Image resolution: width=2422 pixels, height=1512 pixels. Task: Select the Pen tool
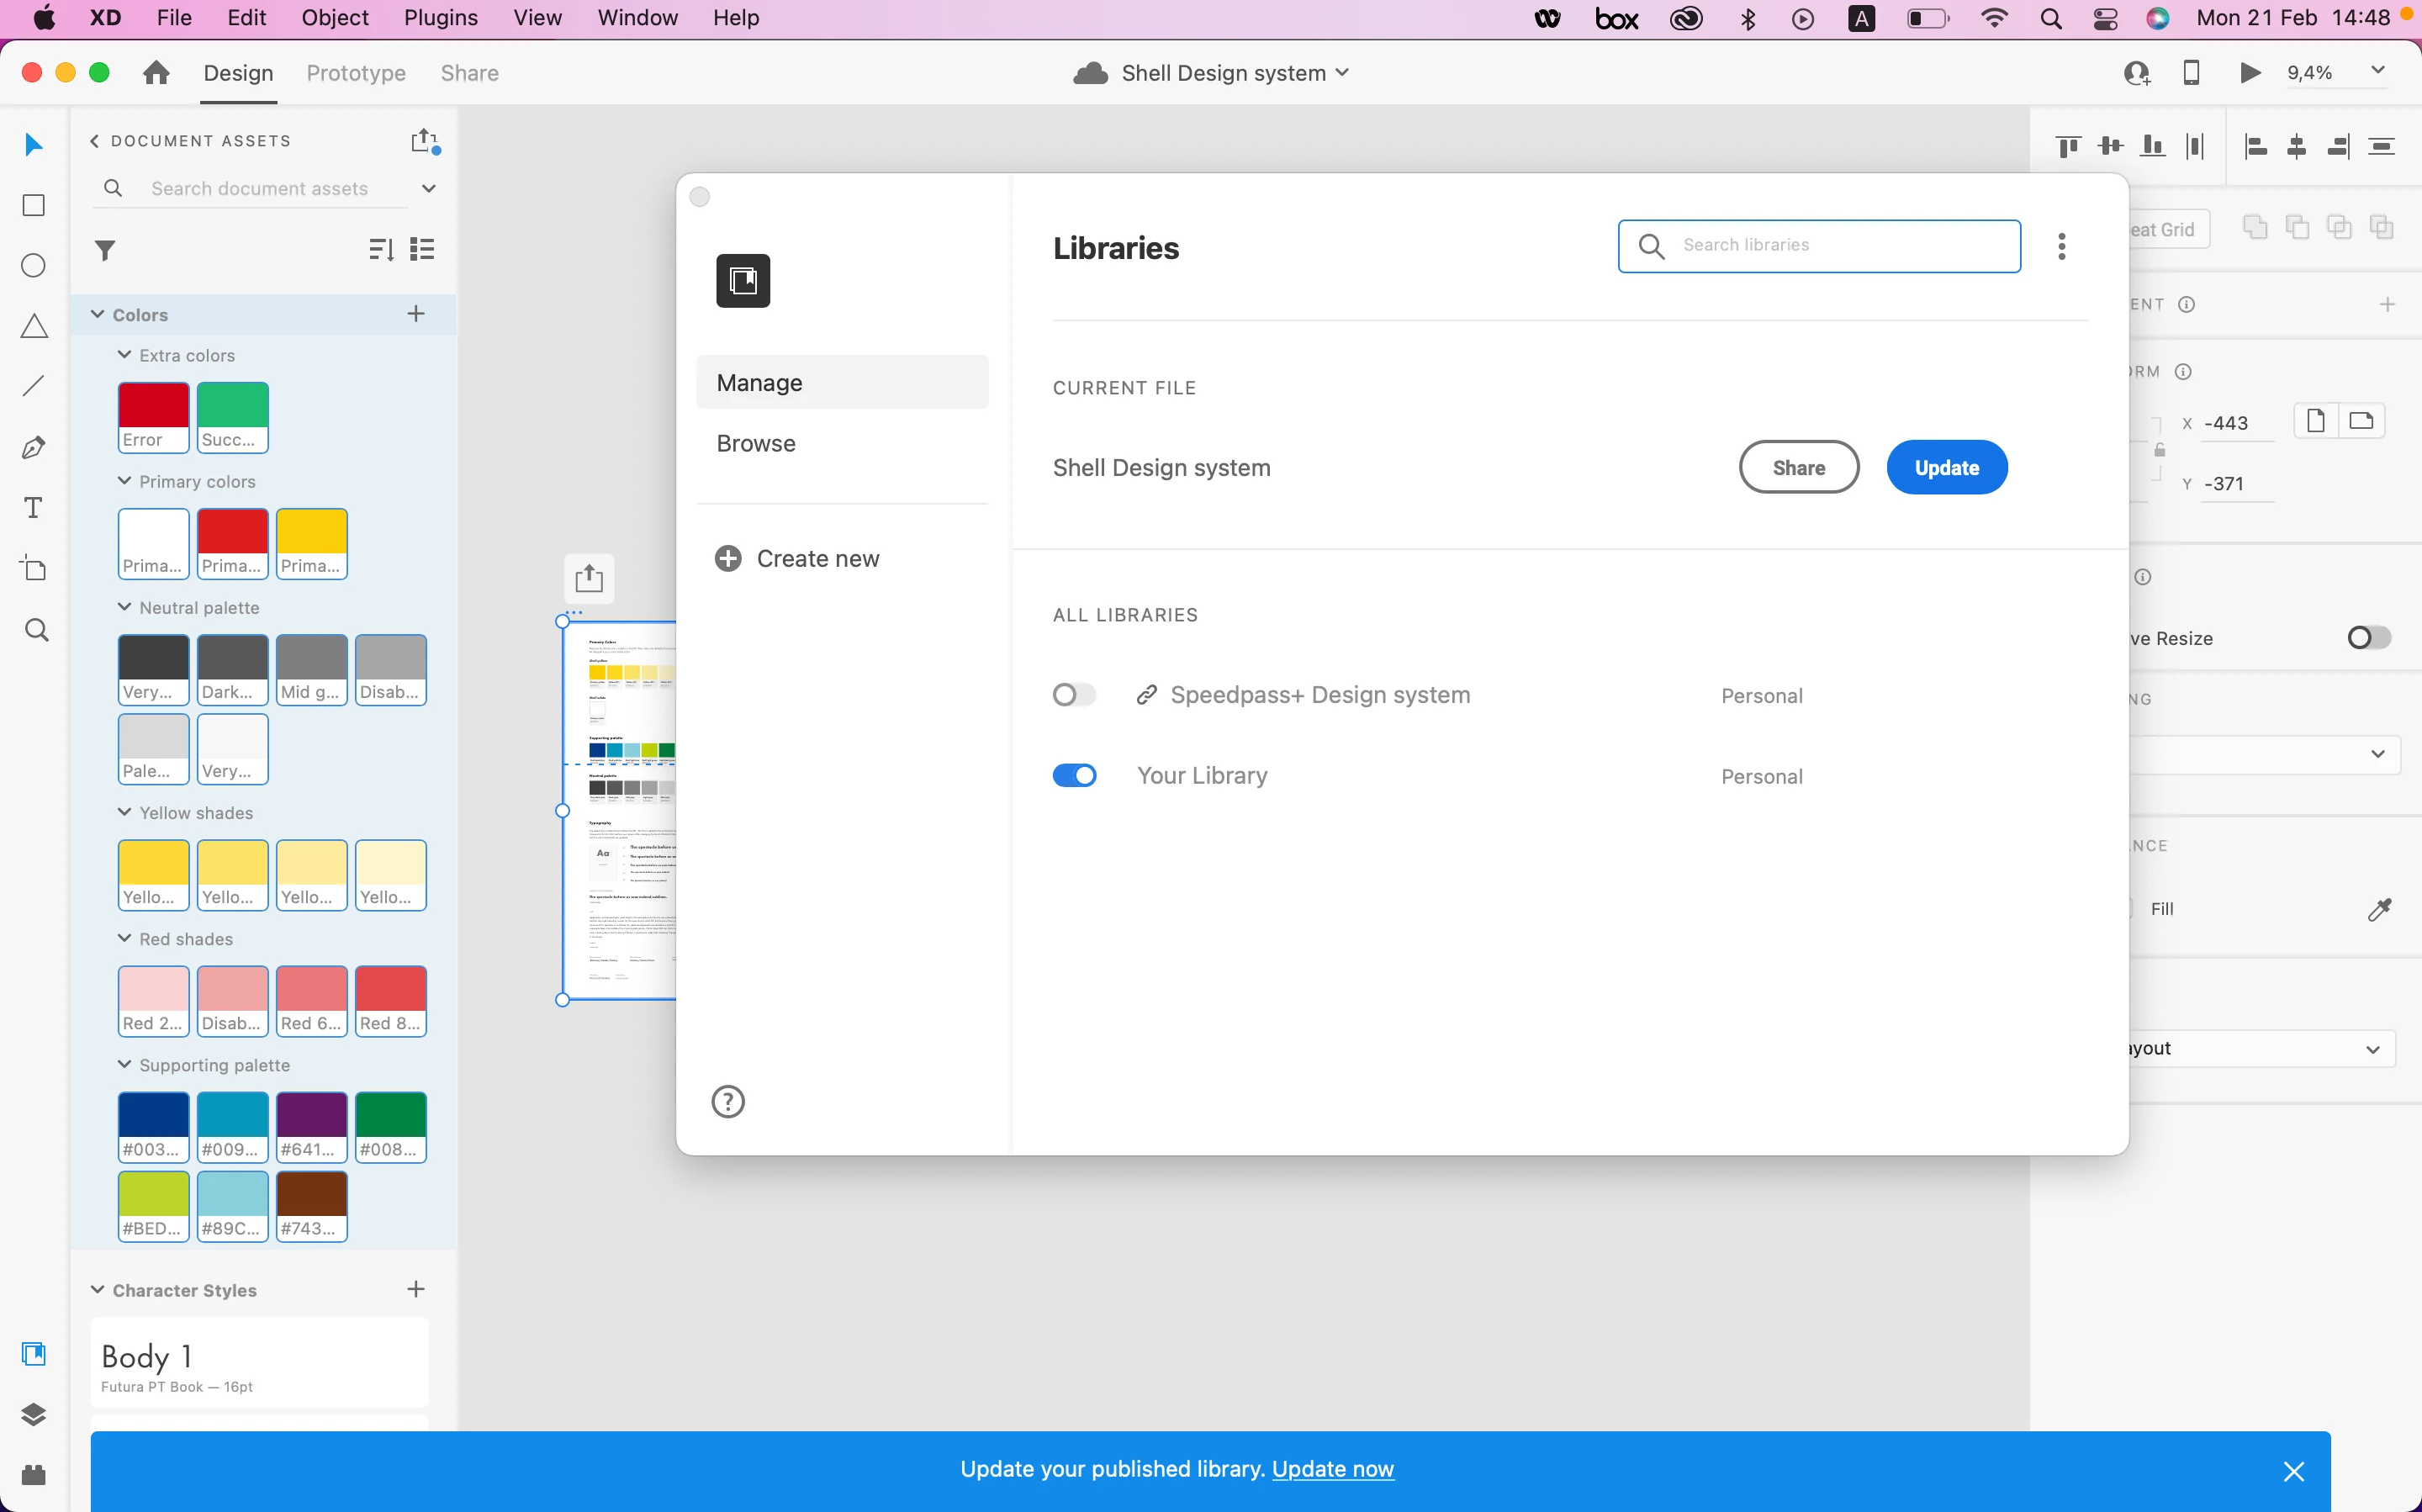(x=34, y=447)
